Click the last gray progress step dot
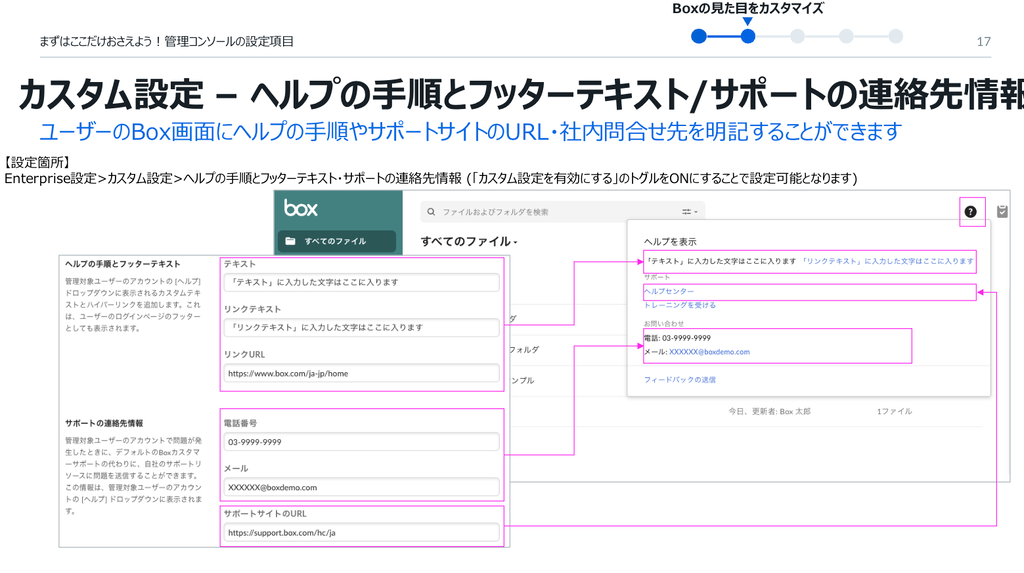The image size is (1024, 573). click(895, 37)
